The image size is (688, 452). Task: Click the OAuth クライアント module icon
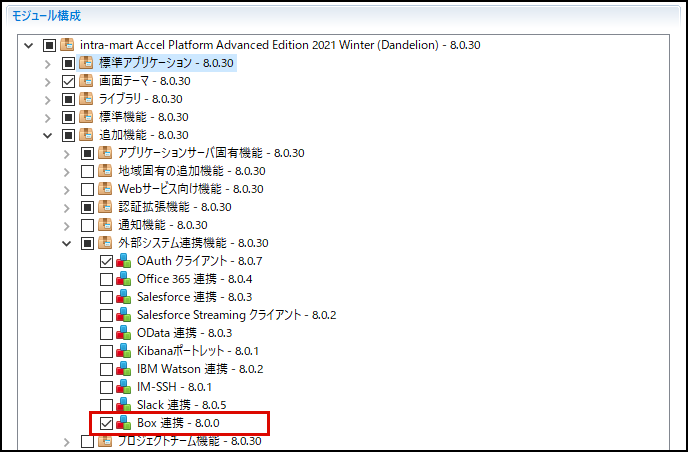(124, 261)
